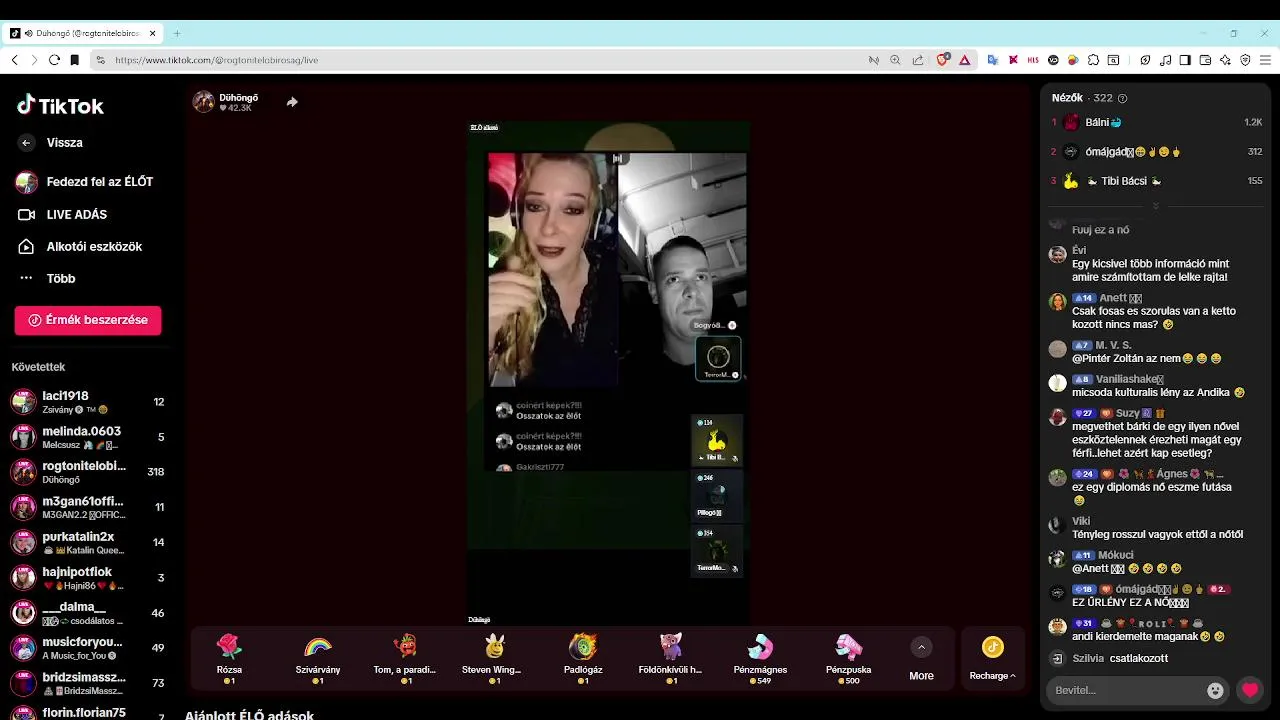This screenshot has width=1280, height=720.
Task: Close the Dühöngő browser tab
Action: tap(153, 33)
